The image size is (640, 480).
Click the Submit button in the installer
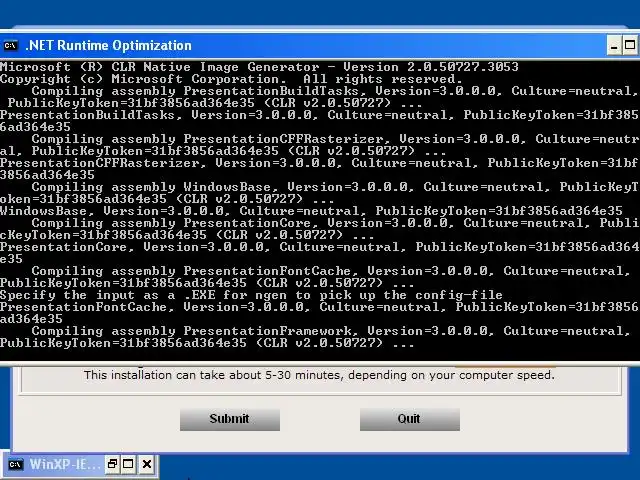coord(230,419)
